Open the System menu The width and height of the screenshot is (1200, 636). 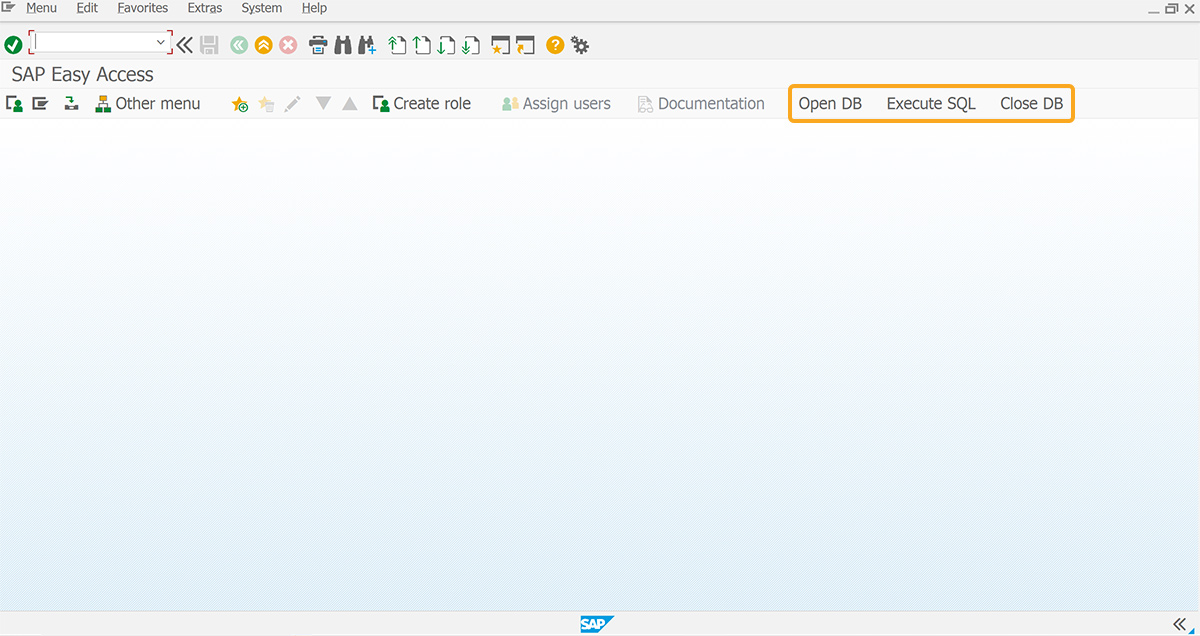click(262, 8)
